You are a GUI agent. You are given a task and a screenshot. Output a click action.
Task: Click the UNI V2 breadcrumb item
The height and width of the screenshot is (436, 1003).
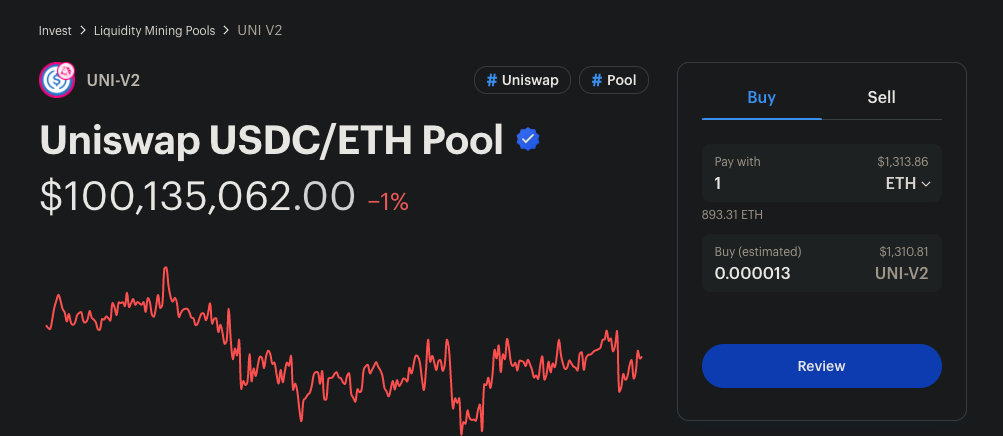(260, 31)
